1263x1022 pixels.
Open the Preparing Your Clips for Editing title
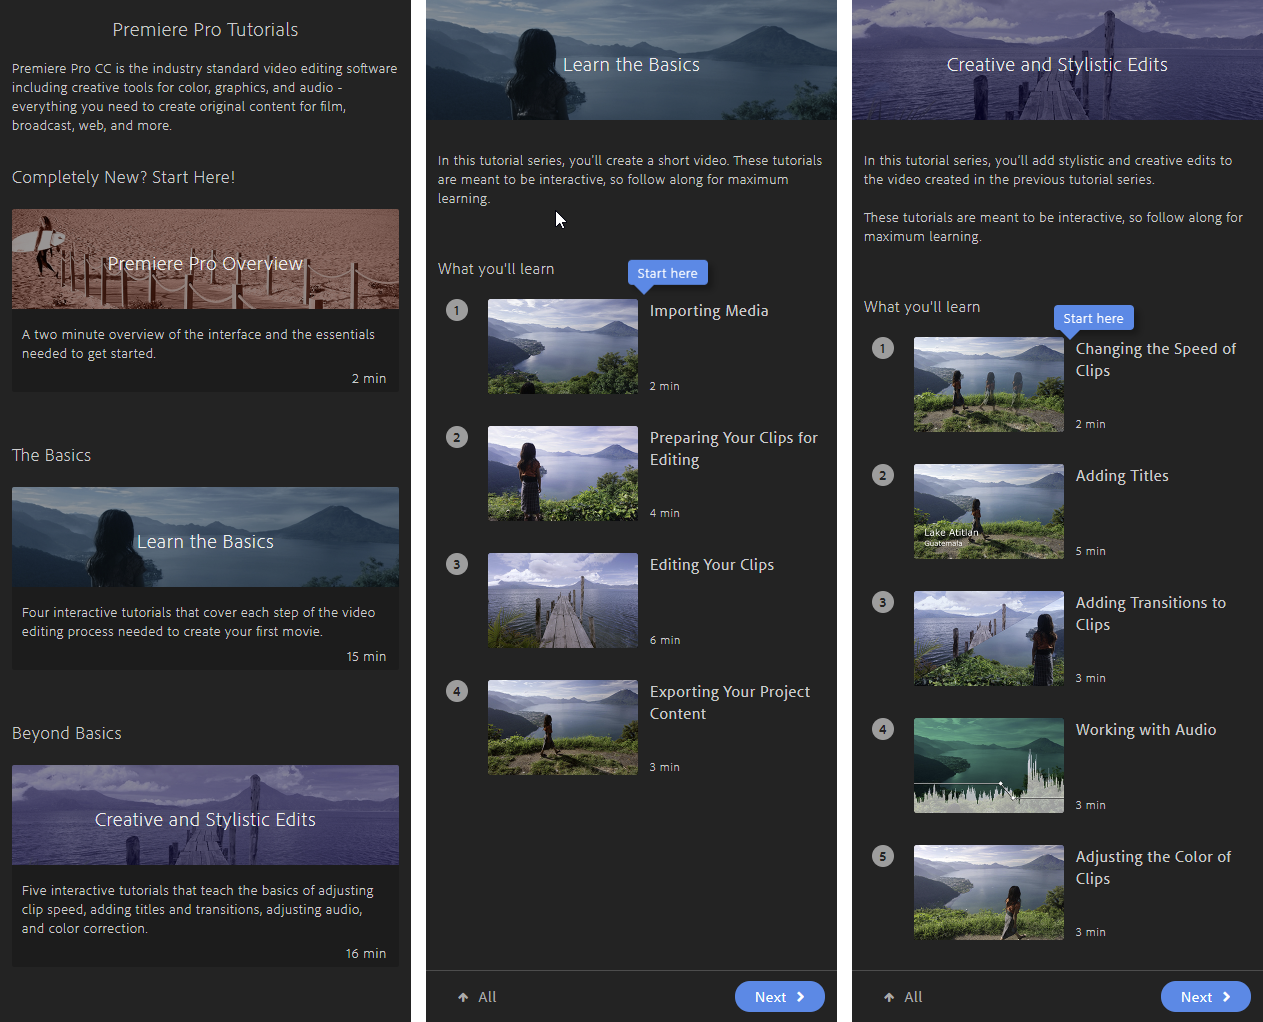tap(734, 449)
